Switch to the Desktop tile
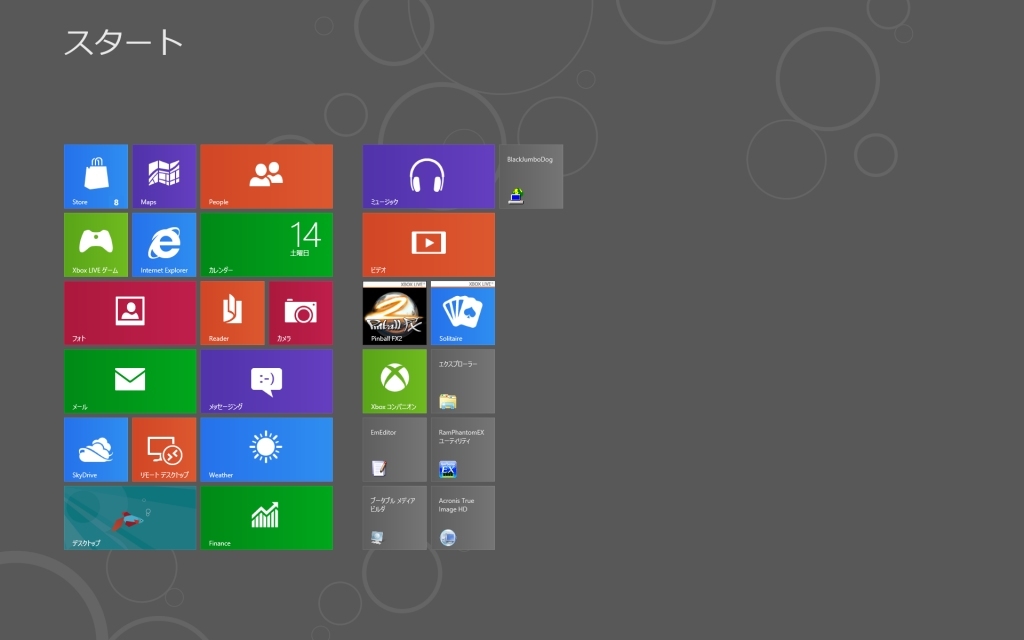Image resolution: width=1024 pixels, height=640 pixels. [x=130, y=518]
